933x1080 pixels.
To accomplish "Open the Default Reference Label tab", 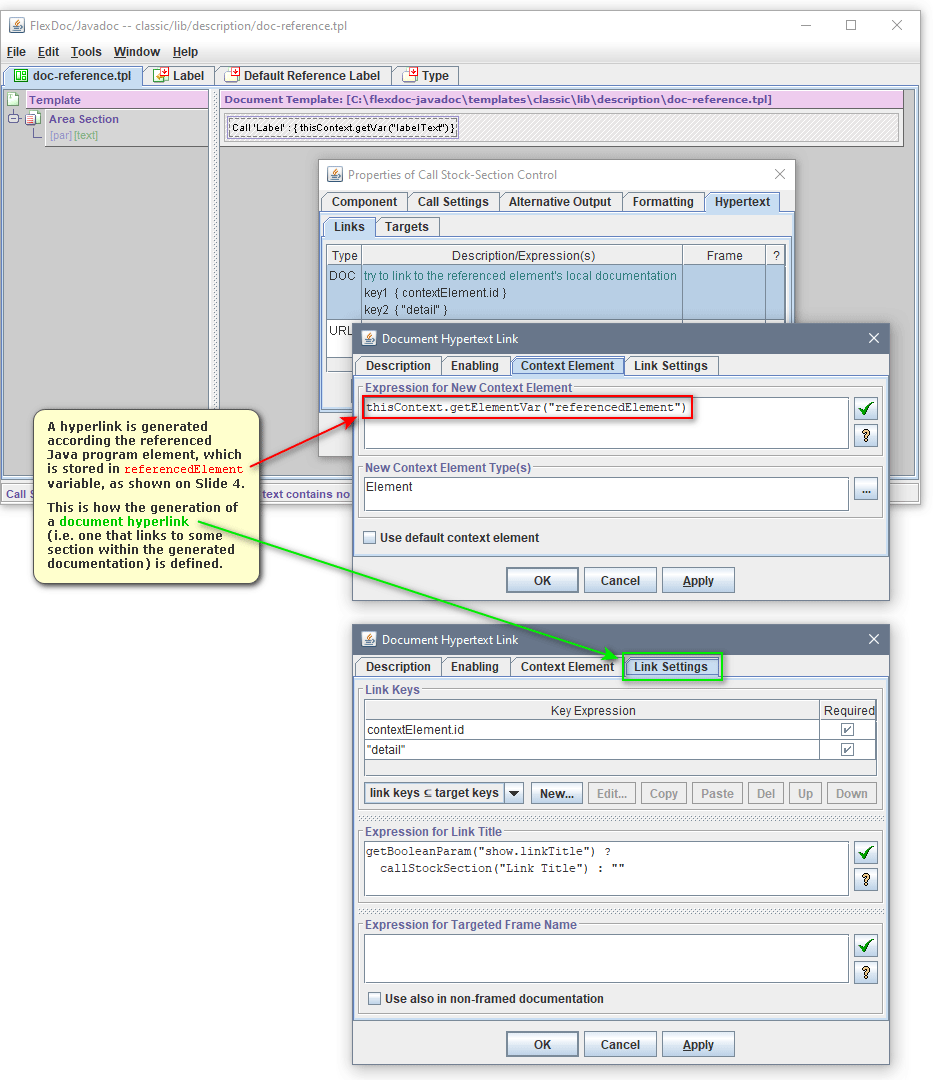I will 303,76.
